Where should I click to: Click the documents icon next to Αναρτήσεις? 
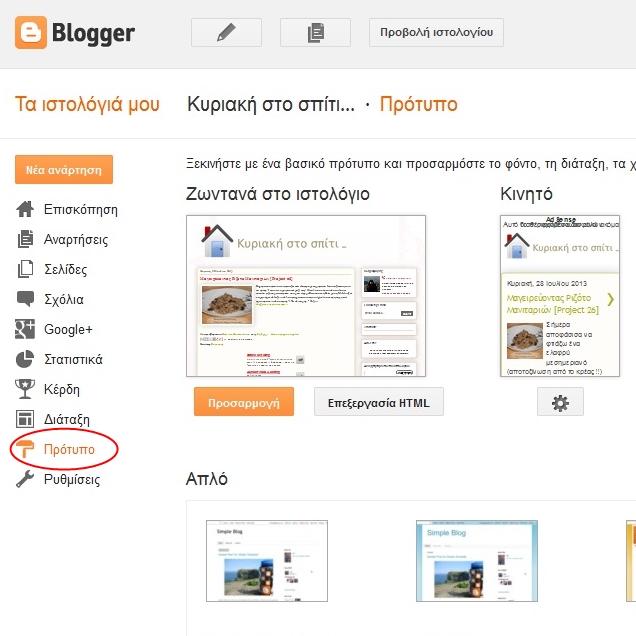pyautogui.click(x=25, y=239)
